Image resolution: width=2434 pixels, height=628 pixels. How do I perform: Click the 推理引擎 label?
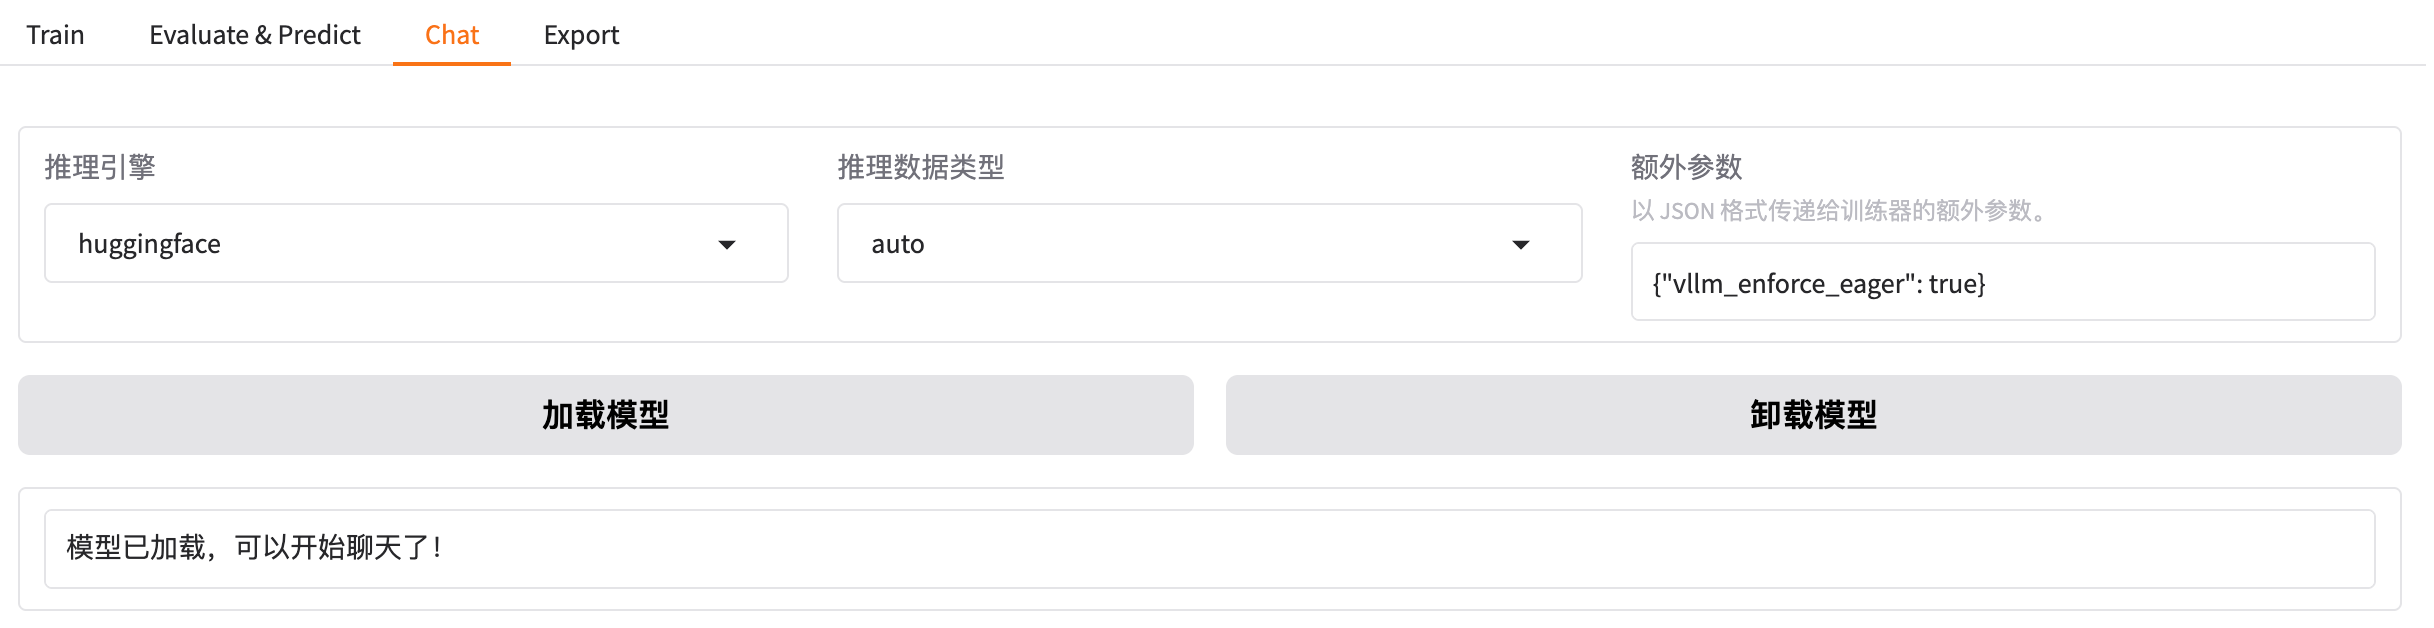tap(100, 168)
